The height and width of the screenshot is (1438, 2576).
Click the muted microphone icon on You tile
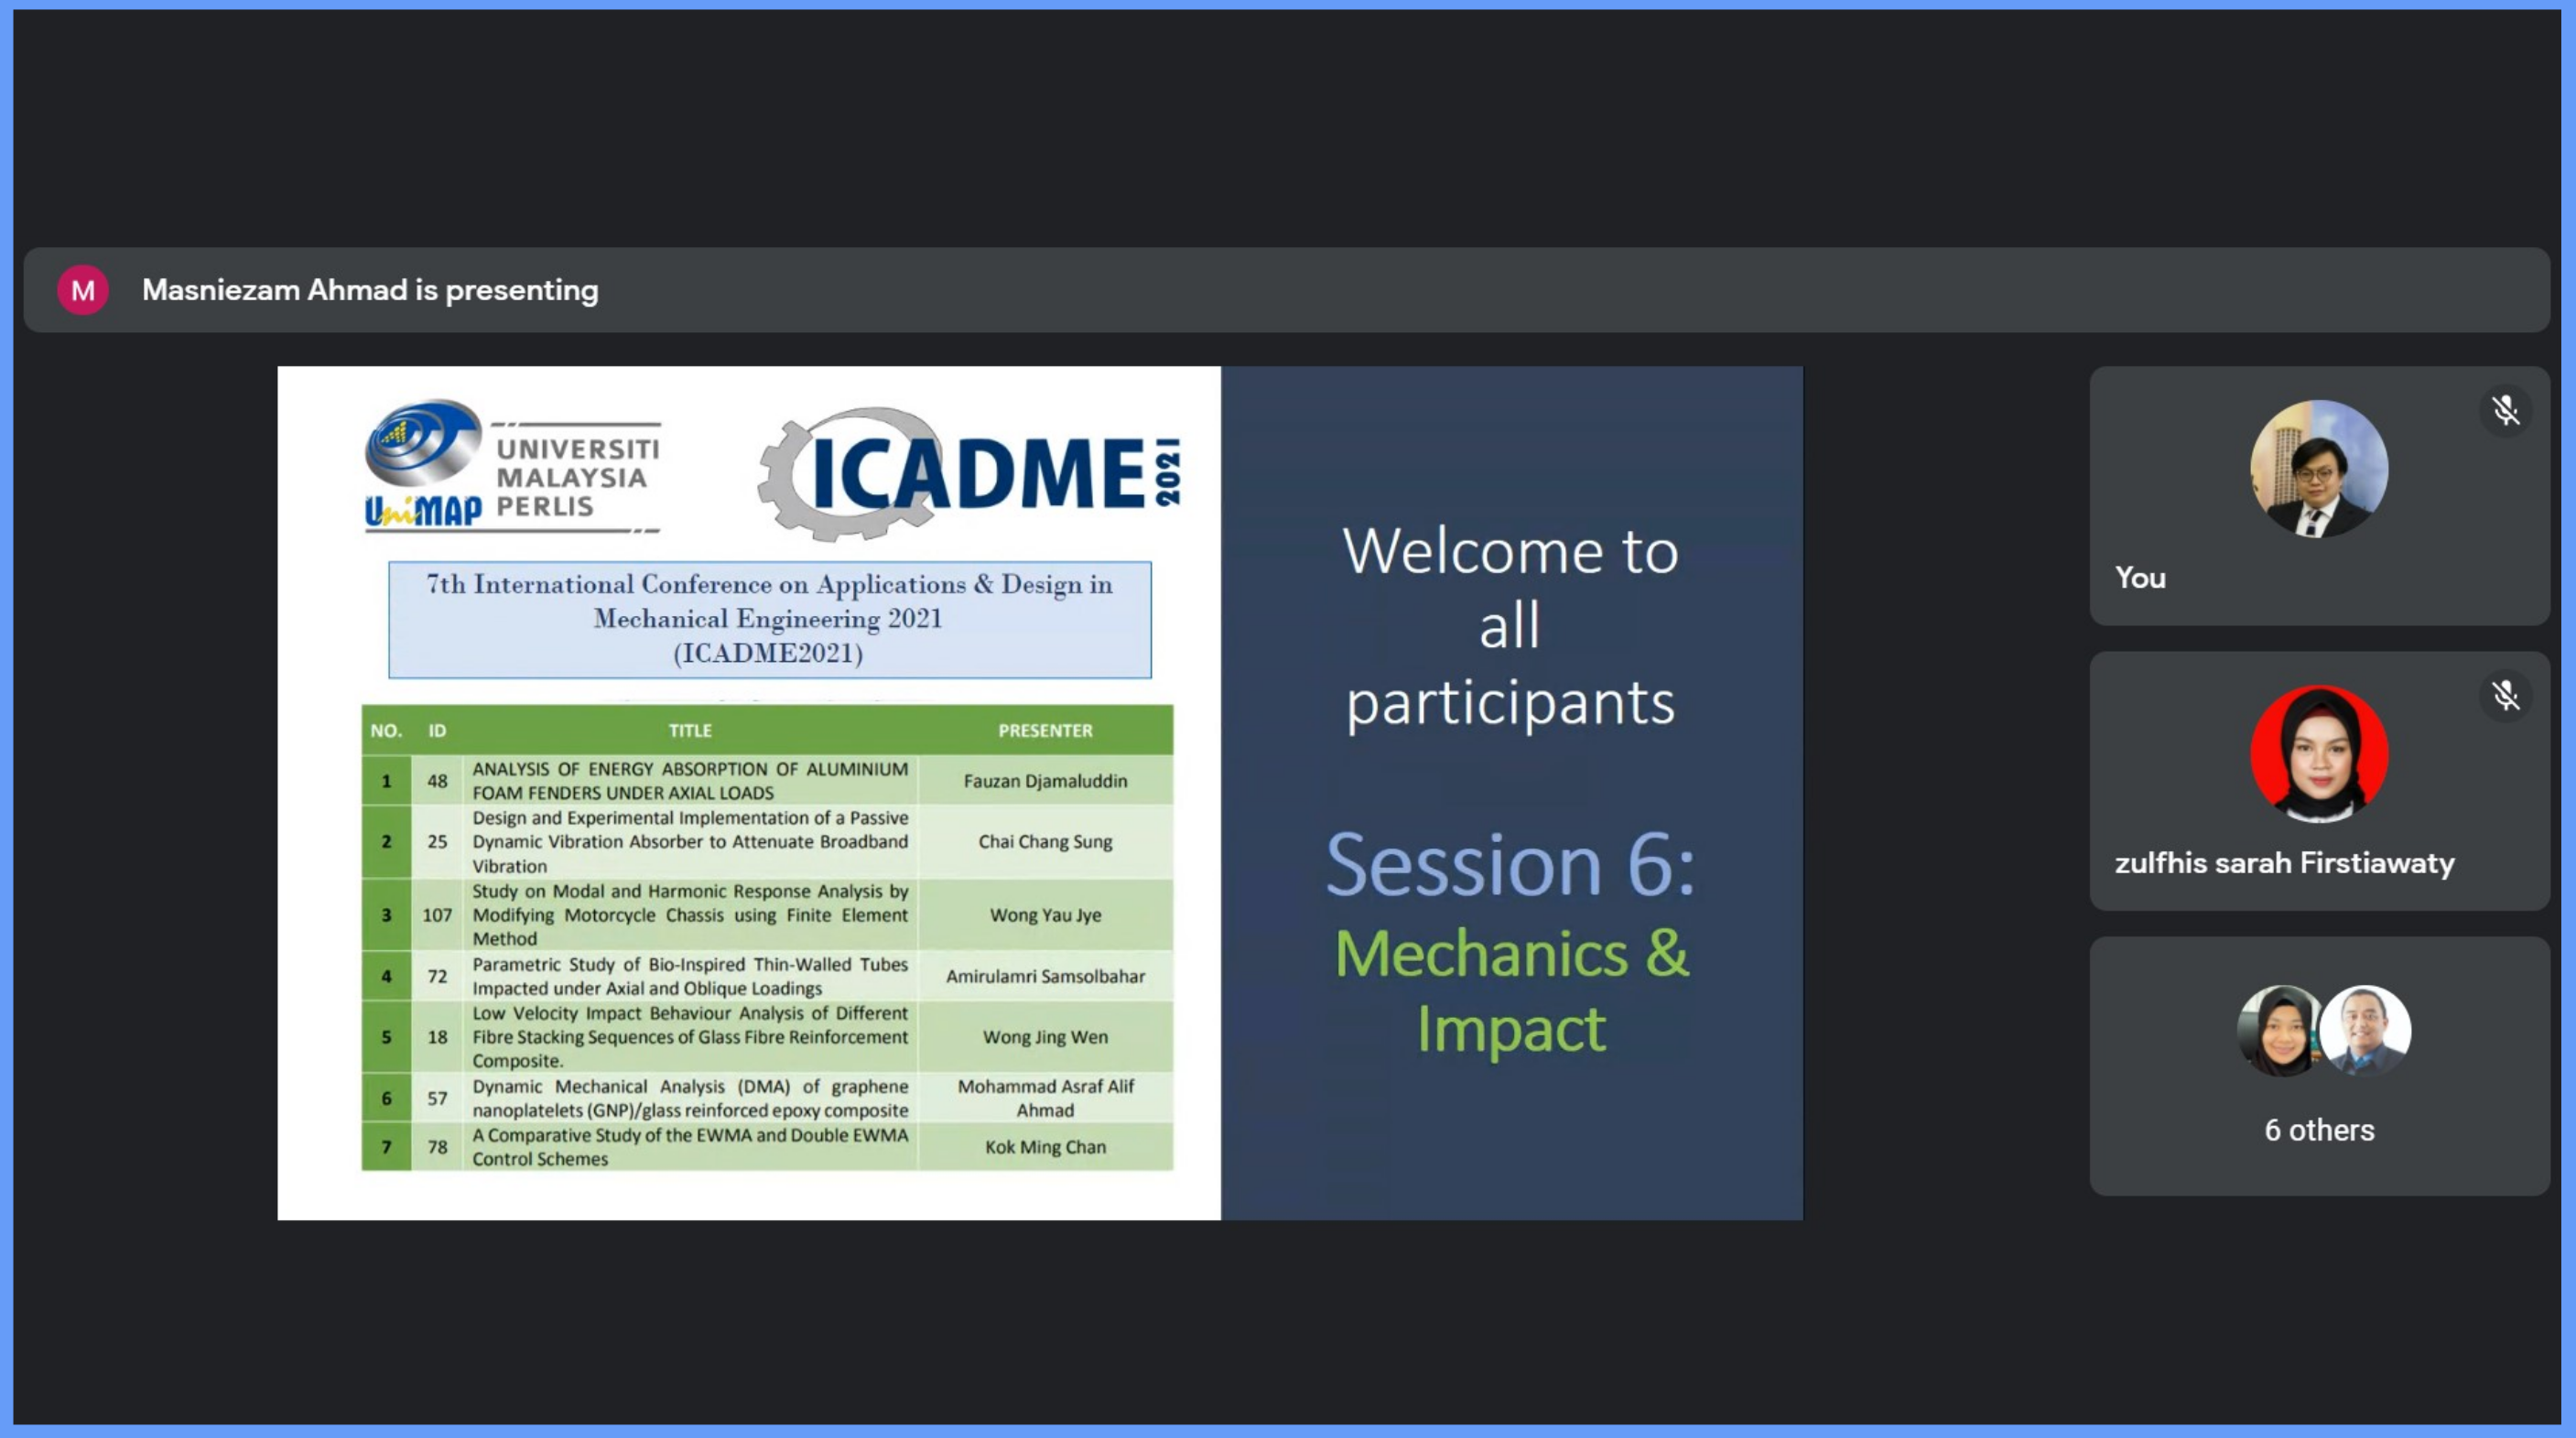(2505, 410)
